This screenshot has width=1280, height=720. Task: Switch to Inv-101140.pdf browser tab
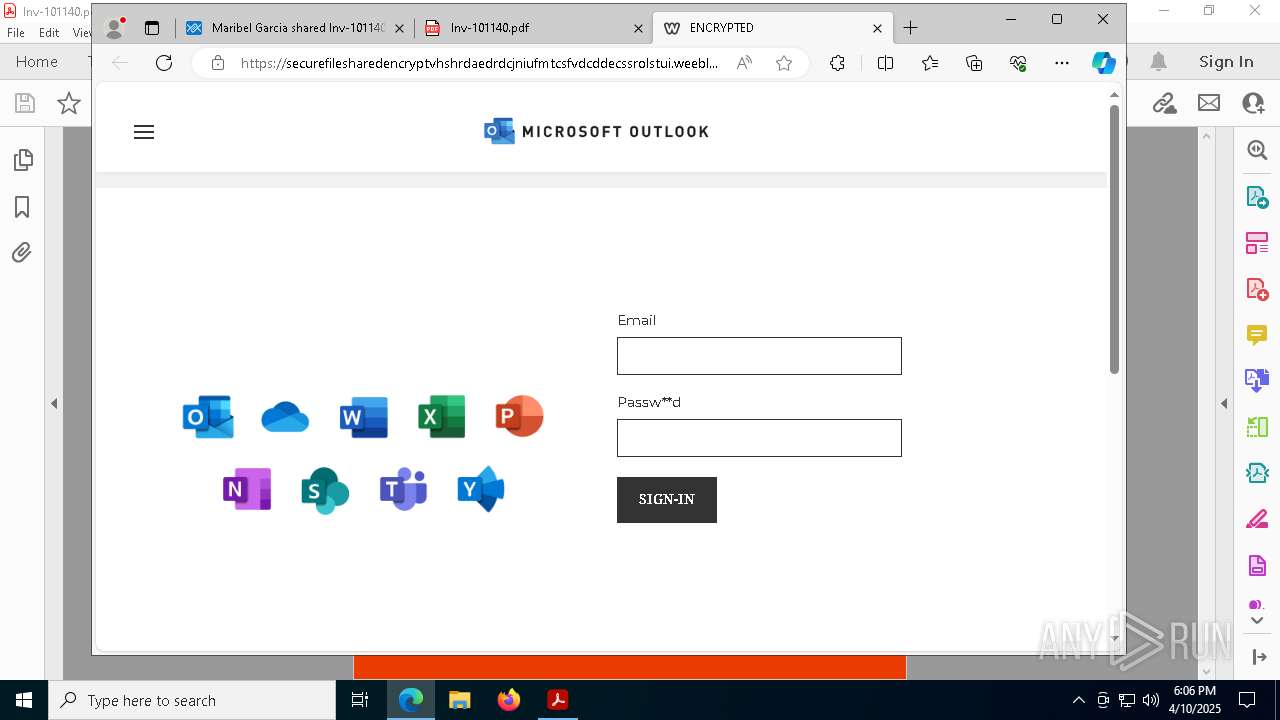coord(533,28)
